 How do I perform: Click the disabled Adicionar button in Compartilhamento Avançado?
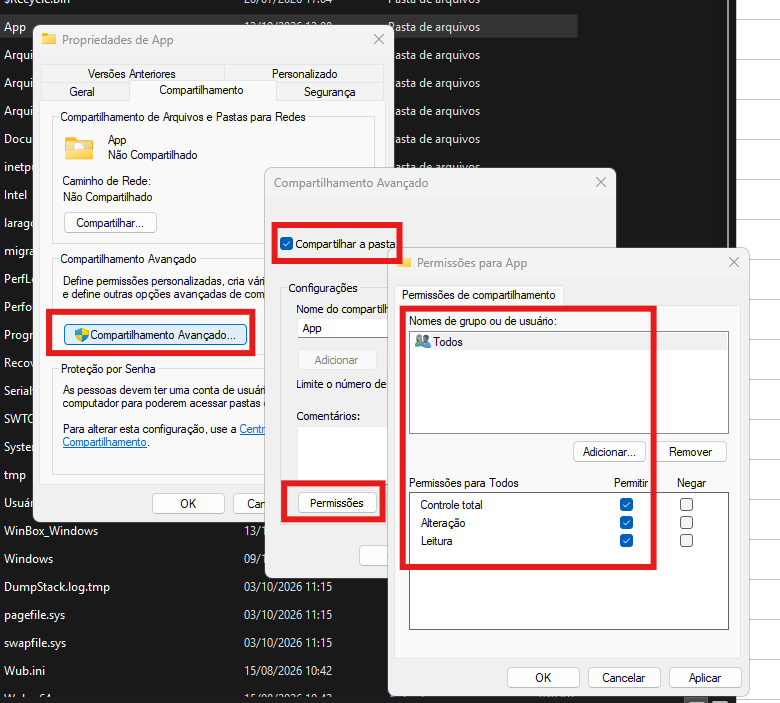click(337, 360)
